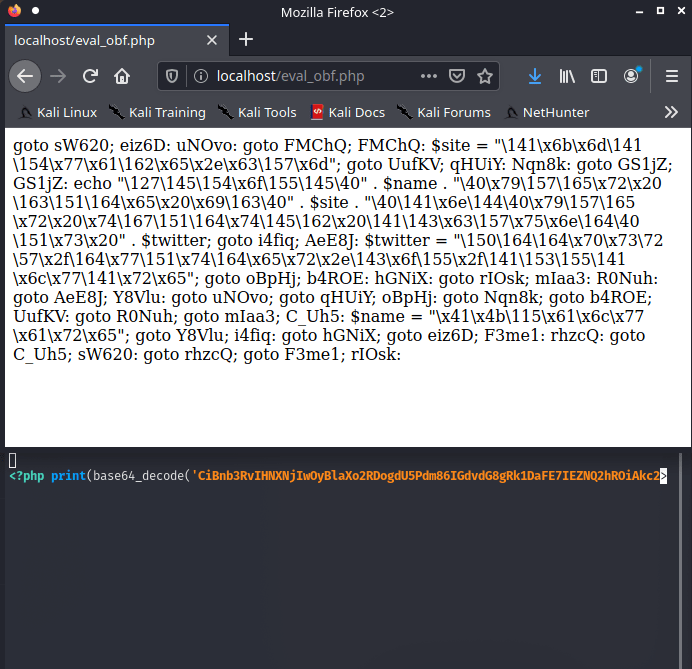This screenshot has width=692, height=669.
Task: Show site information for localhost
Action: [199, 76]
